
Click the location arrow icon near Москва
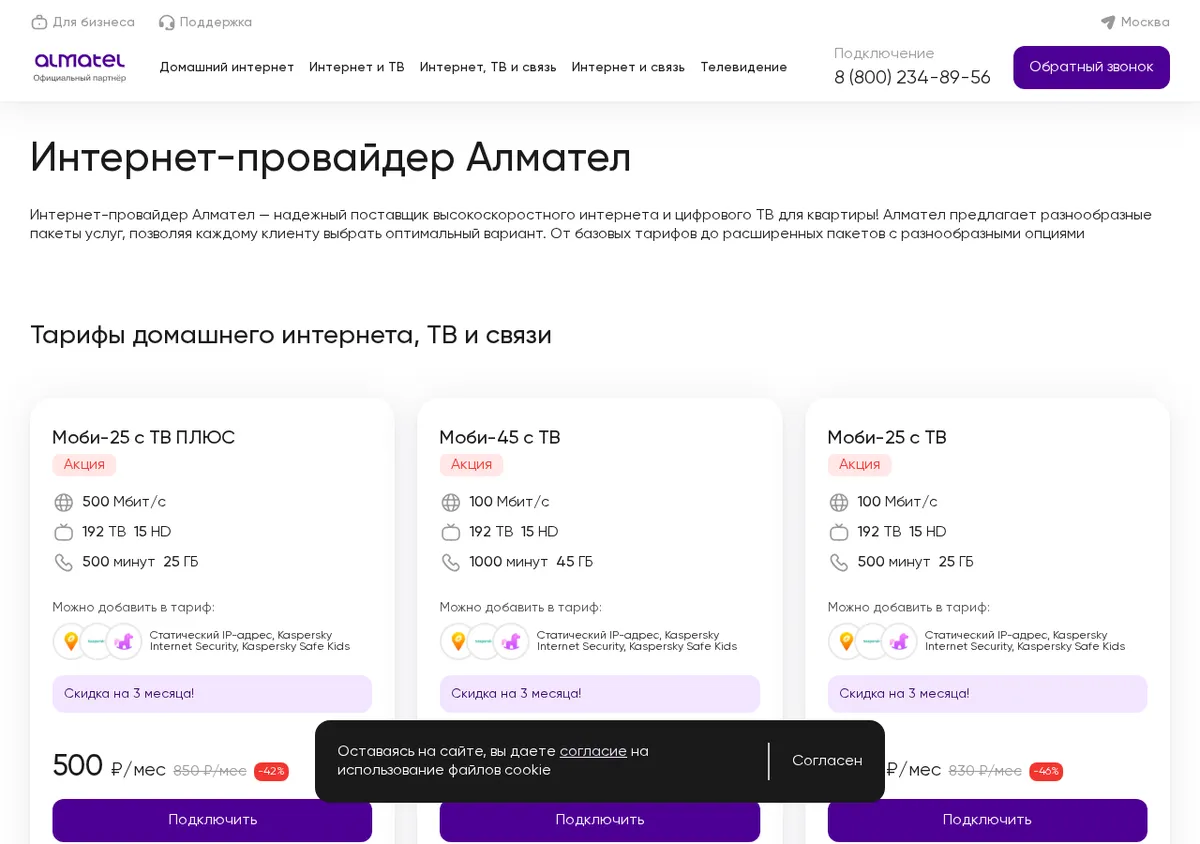pyautogui.click(x=1108, y=22)
